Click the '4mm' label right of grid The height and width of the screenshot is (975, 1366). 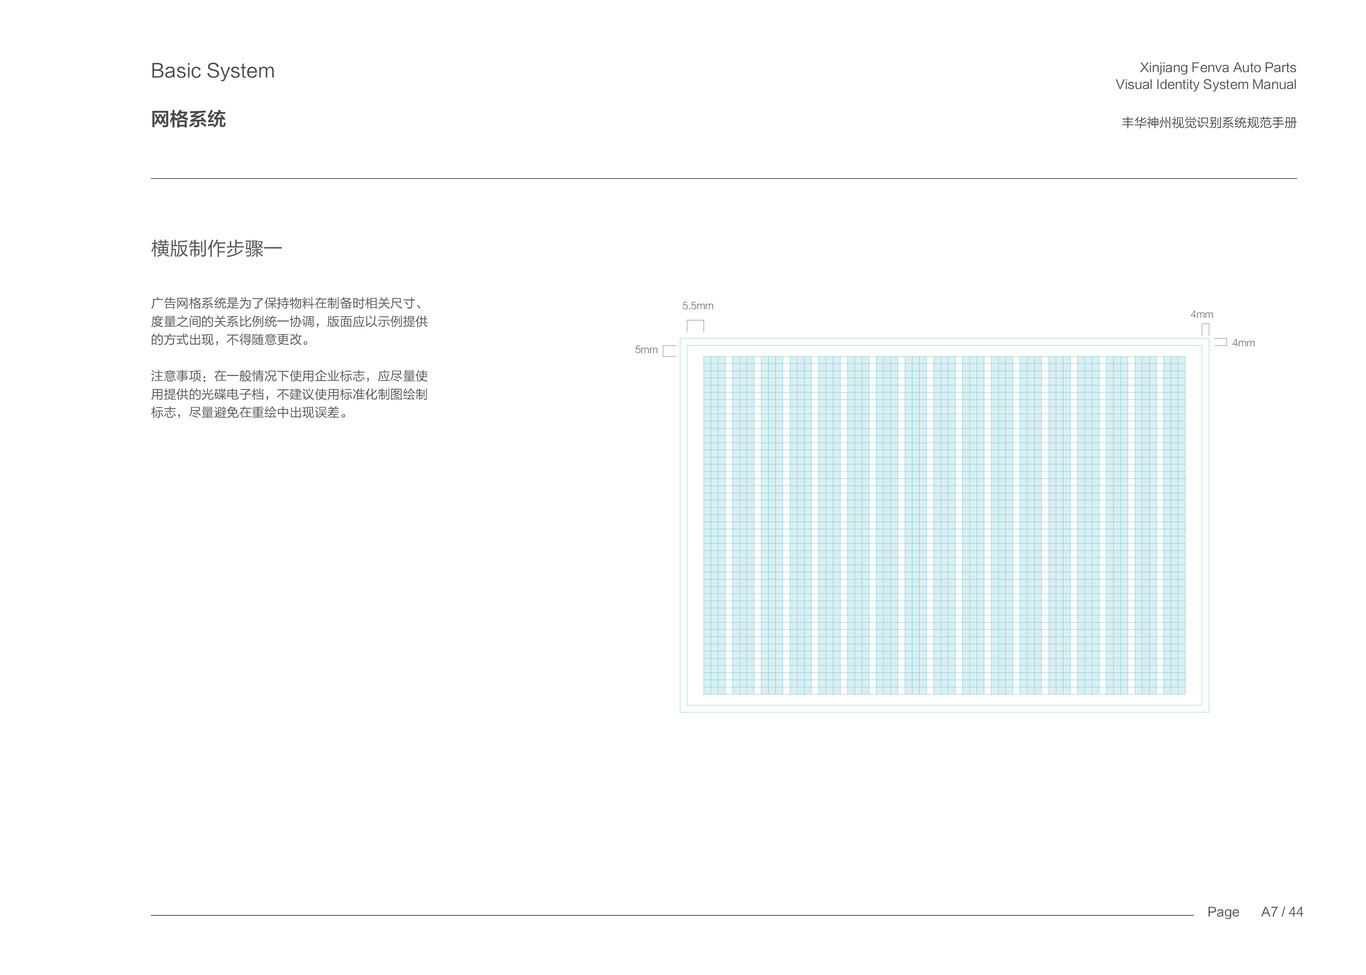point(1243,343)
